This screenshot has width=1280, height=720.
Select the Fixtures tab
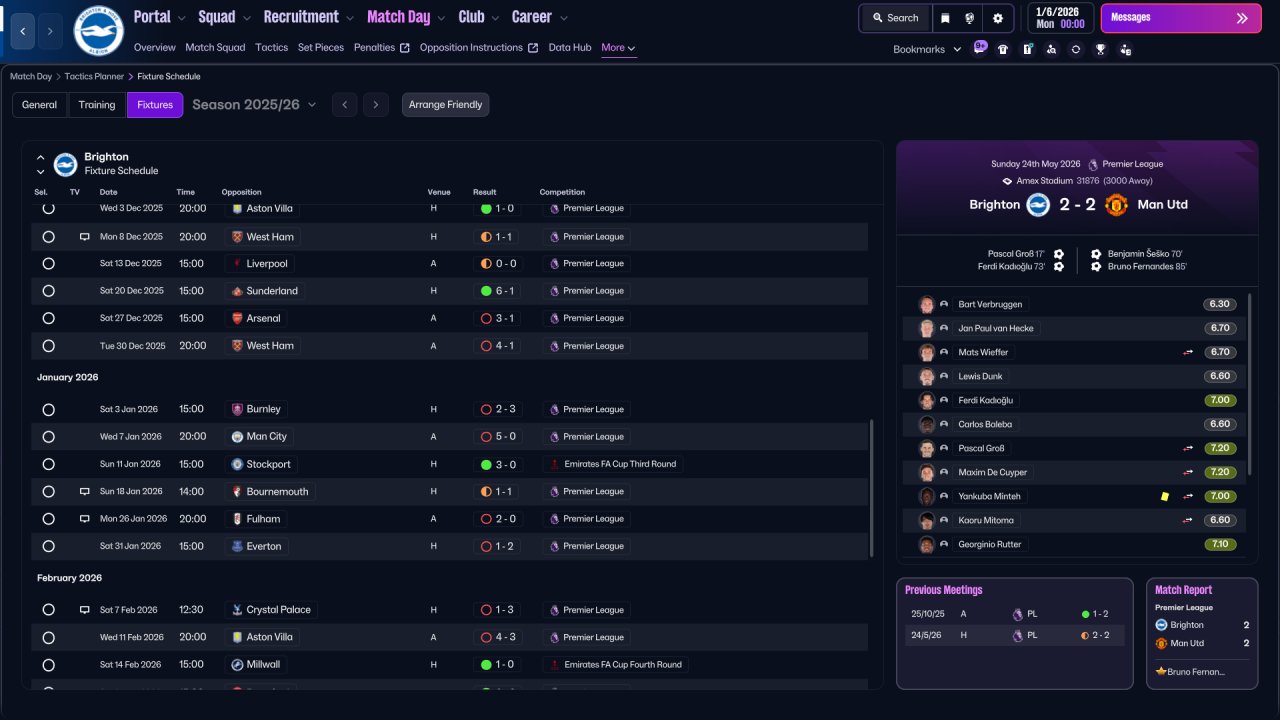pyautogui.click(x=155, y=105)
